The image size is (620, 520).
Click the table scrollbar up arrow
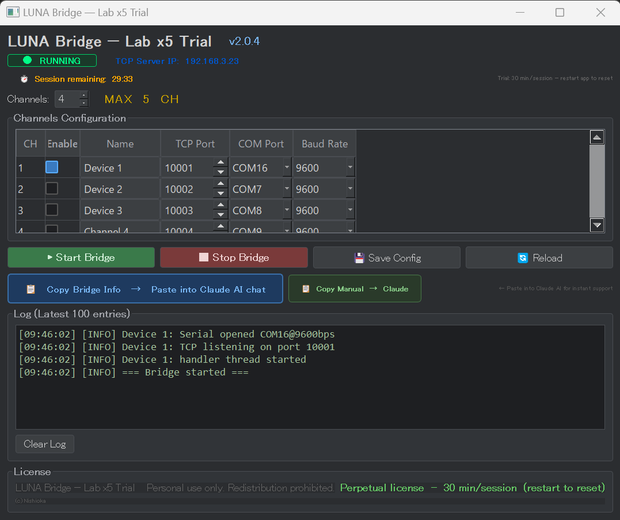[x=597, y=138]
